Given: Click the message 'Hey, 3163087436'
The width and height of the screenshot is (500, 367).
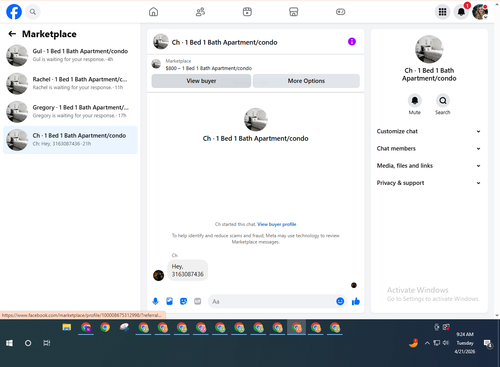Looking at the screenshot, I should (187, 270).
